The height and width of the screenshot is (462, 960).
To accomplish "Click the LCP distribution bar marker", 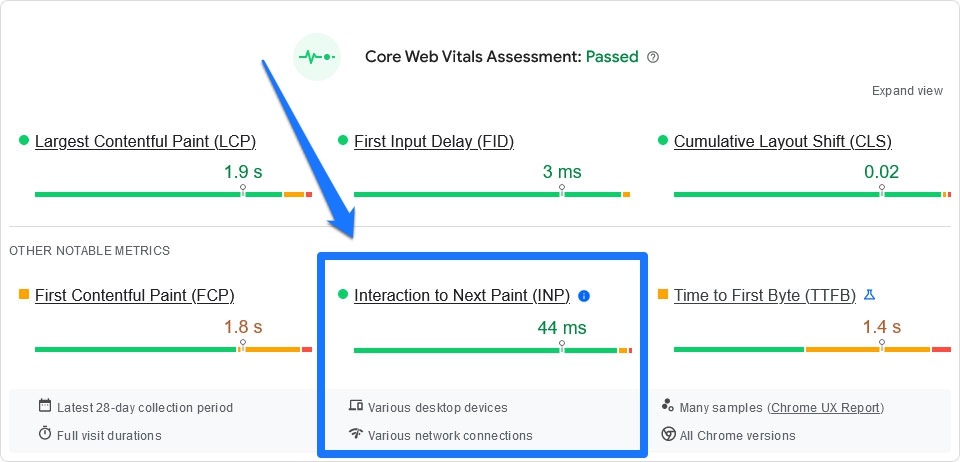I will pos(242,191).
